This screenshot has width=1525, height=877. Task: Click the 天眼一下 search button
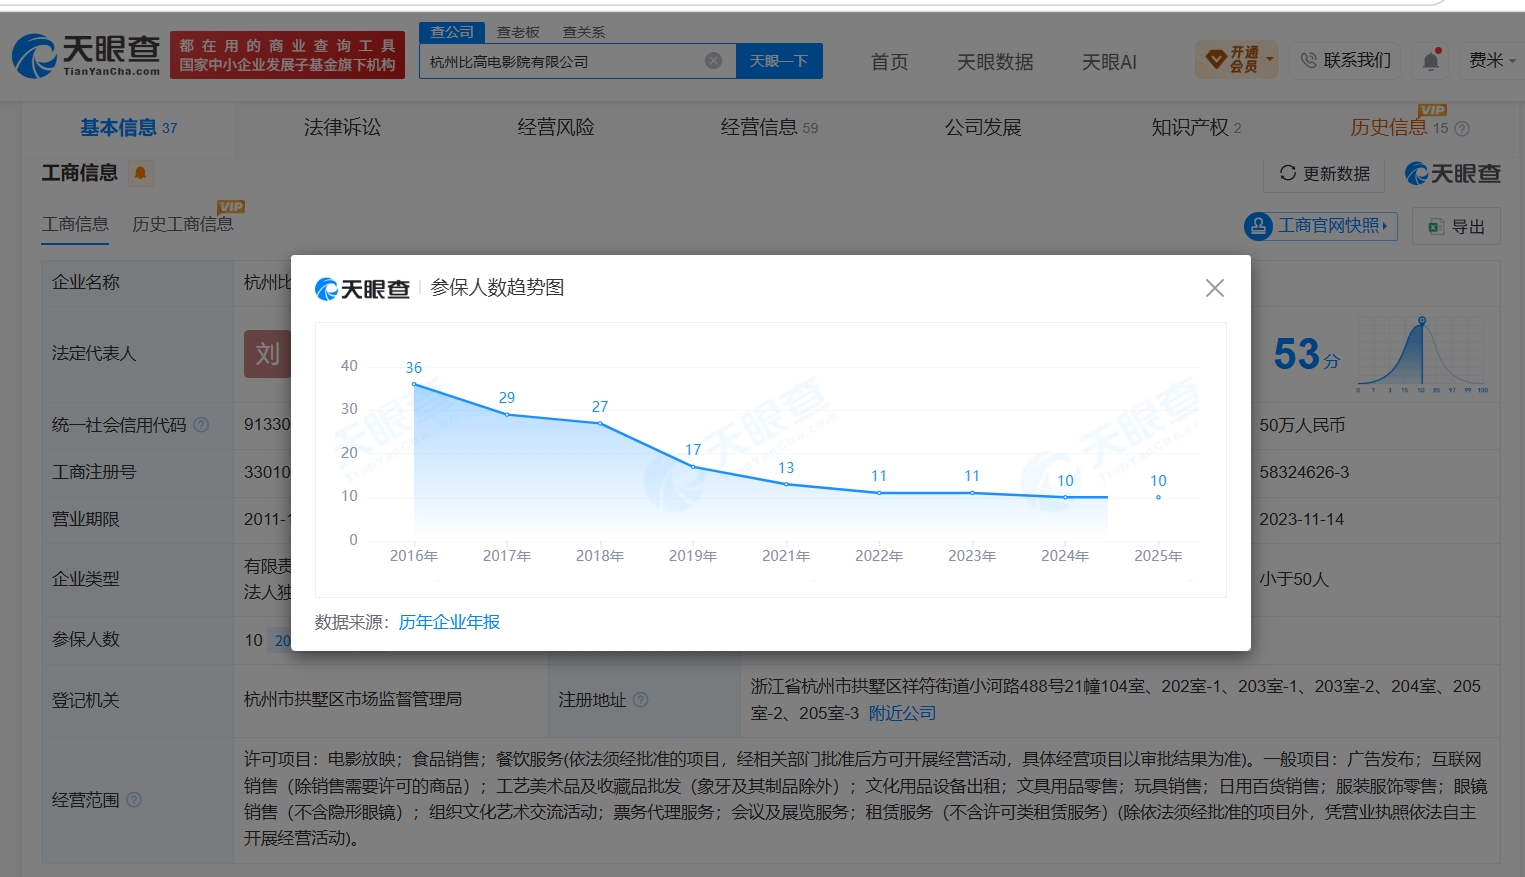coord(779,61)
